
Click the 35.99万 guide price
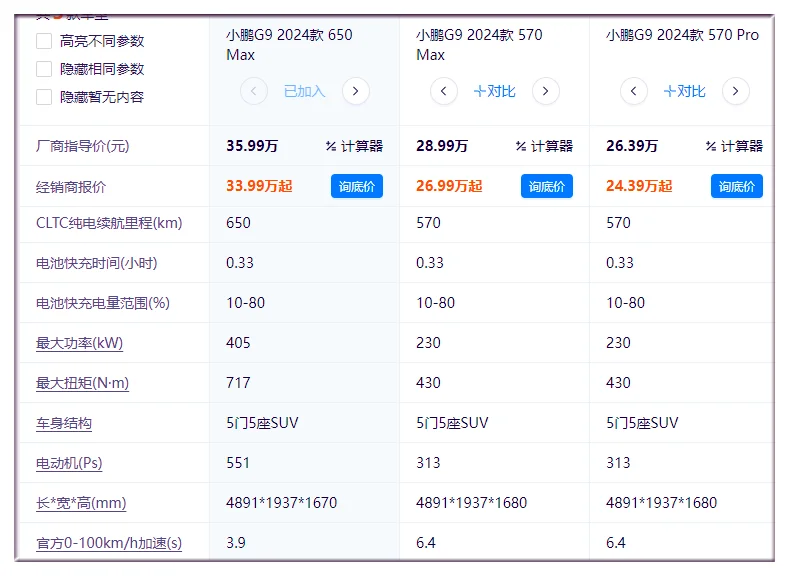[x=252, y=146]
